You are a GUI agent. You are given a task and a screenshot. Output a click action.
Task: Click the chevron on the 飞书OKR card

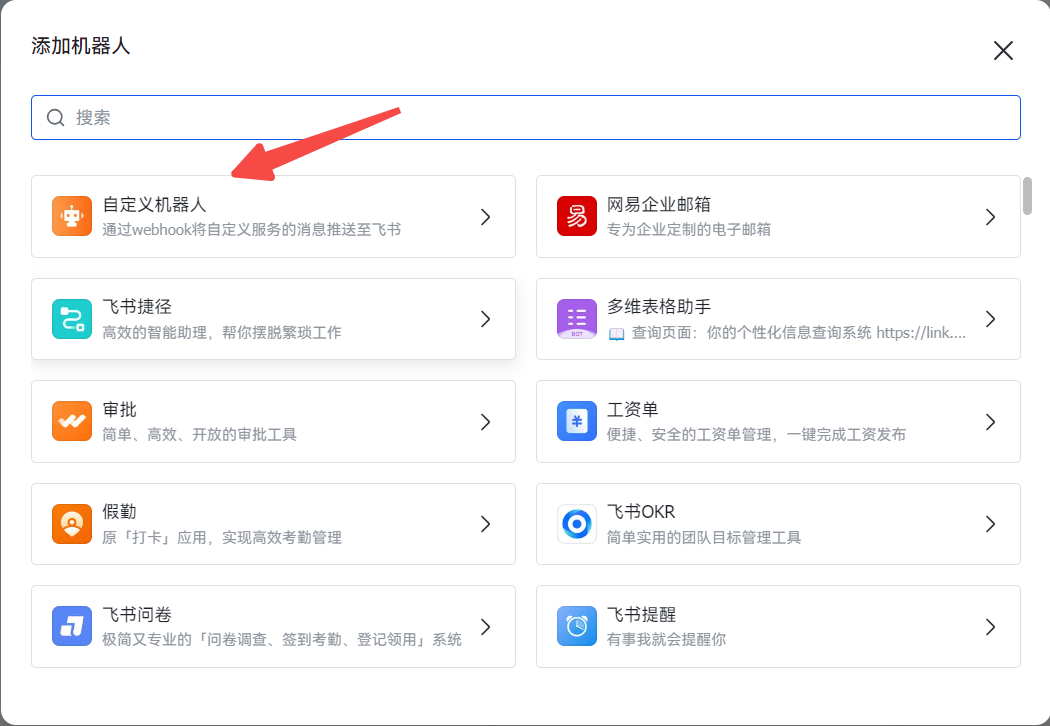[990, 524]
